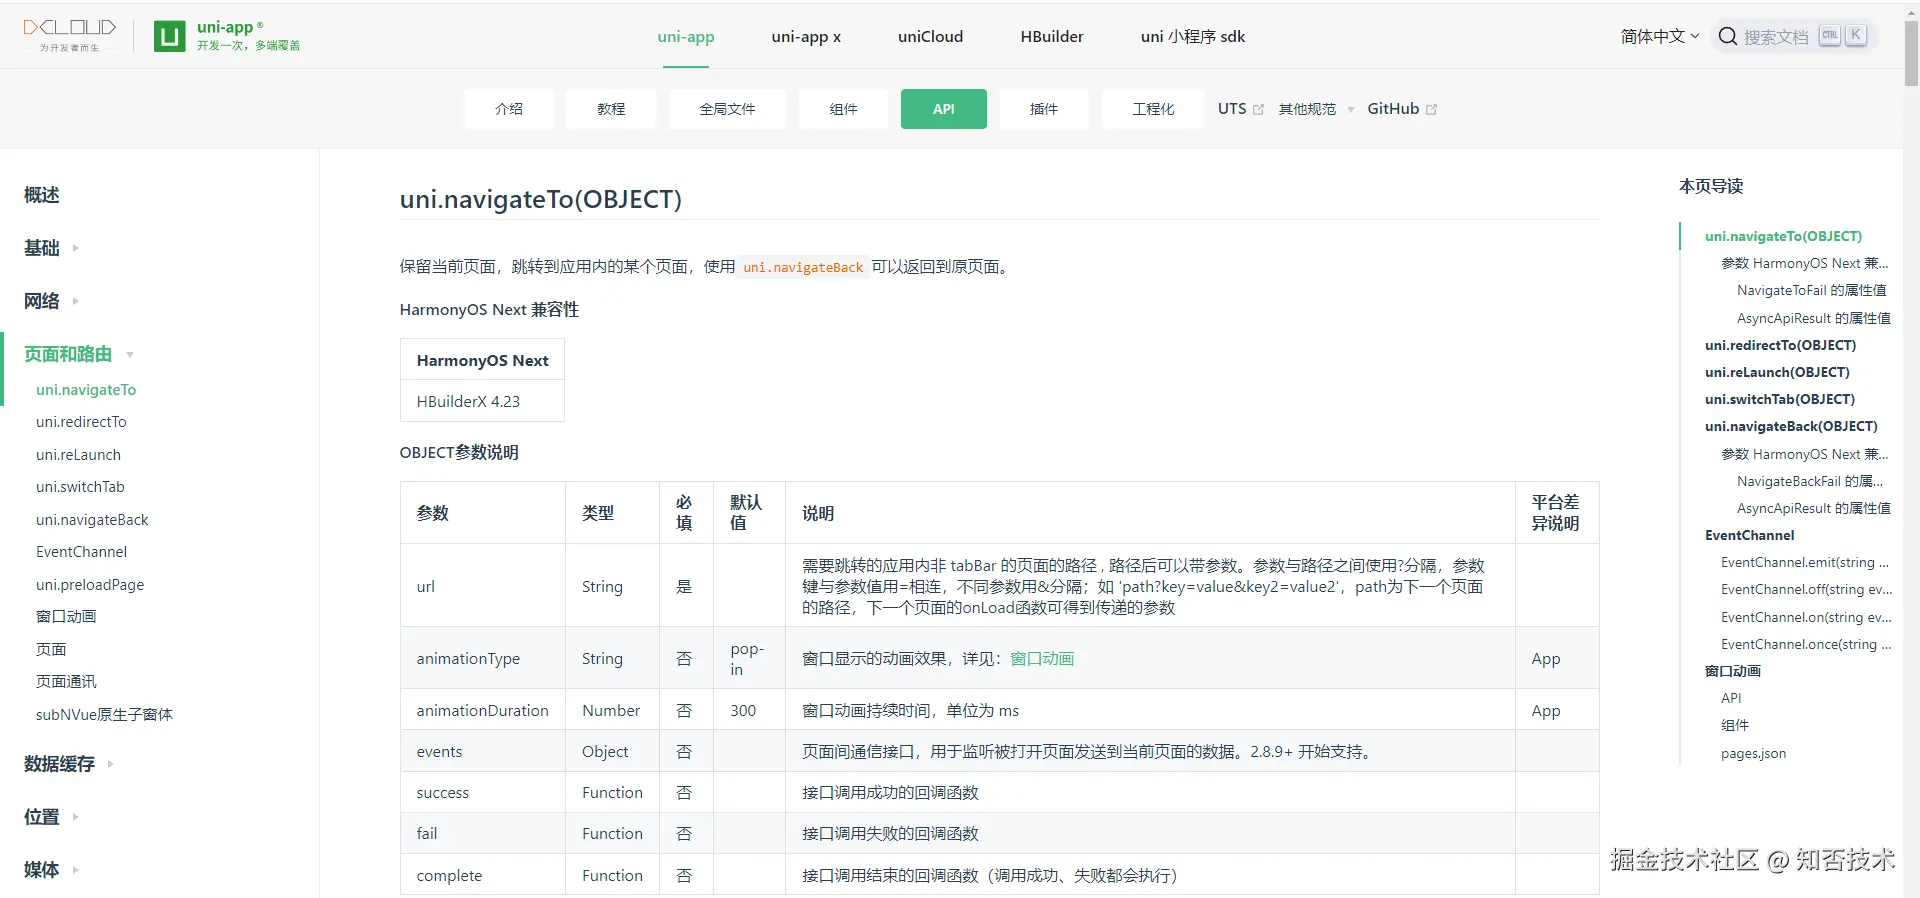Expand the 位置 sidebar section
Screen dimensions: 1920x898
(51, 817)
